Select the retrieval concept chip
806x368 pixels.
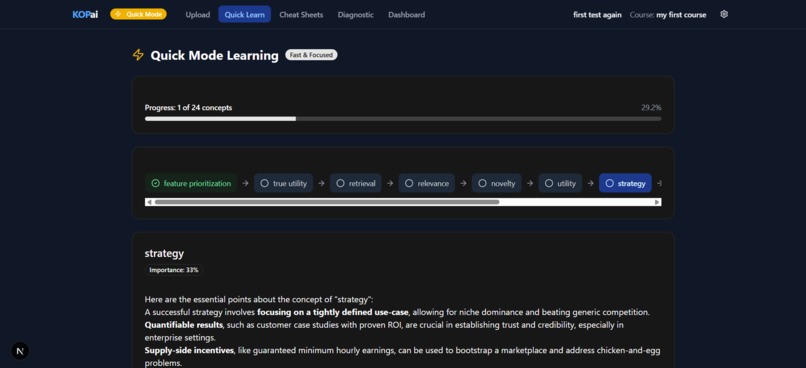point(356,183)
